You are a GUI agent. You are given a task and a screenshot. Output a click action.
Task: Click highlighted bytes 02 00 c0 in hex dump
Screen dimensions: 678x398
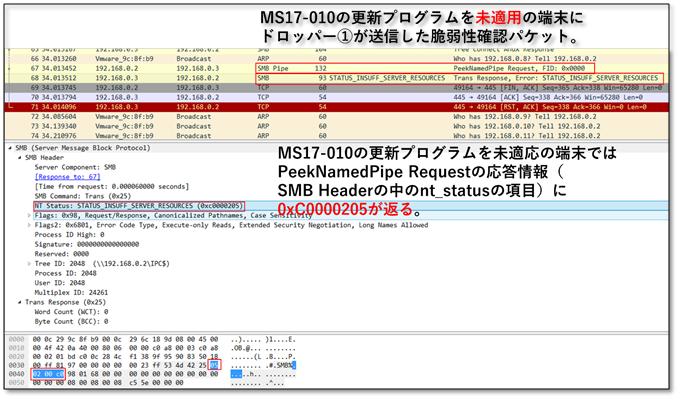click(x=48, y=374)
